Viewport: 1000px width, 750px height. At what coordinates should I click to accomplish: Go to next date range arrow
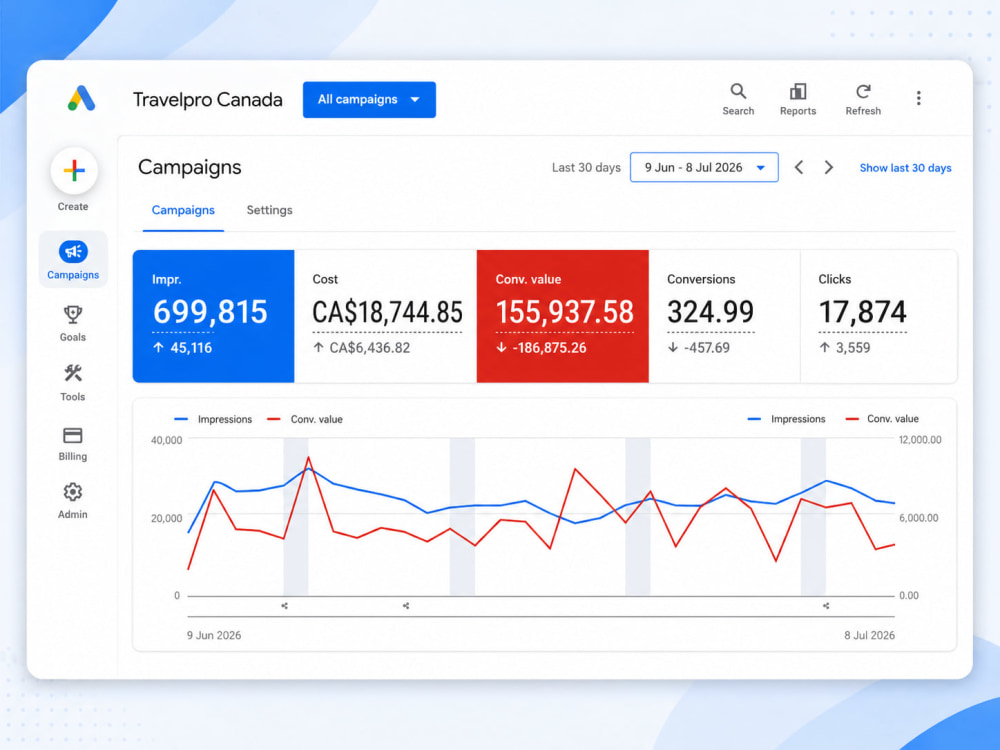[x=828, y=167]
